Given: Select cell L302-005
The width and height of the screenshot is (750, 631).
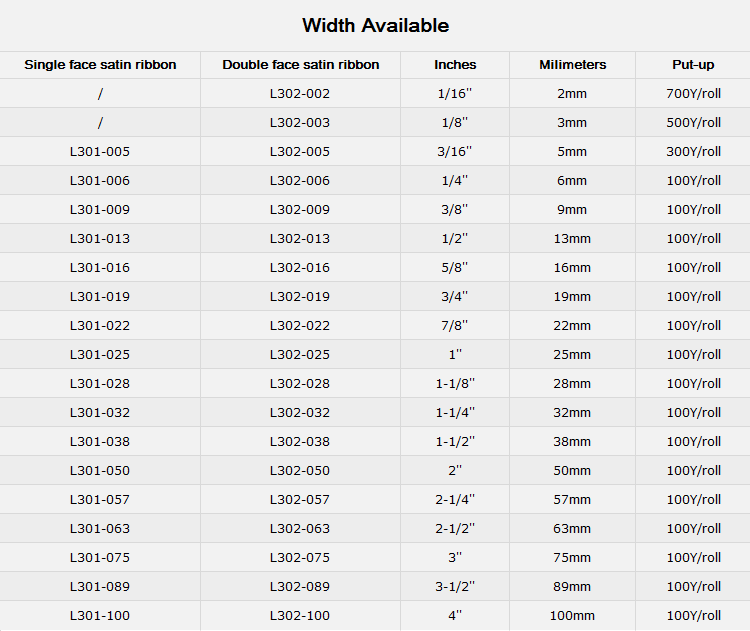Looking at the screenshot, I should click(x=300, y=152).
